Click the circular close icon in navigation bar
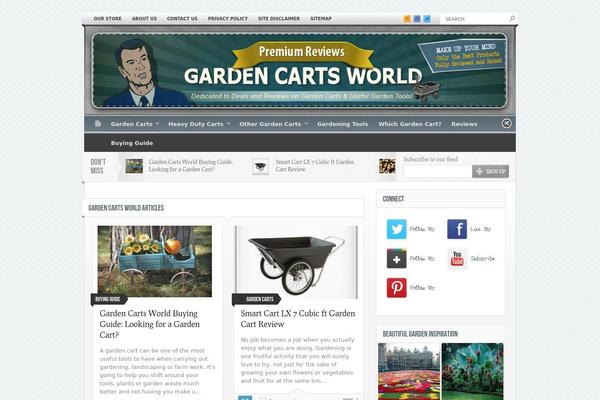The width and height of the screenshot is (600, 400). click(x=506, y=123)
